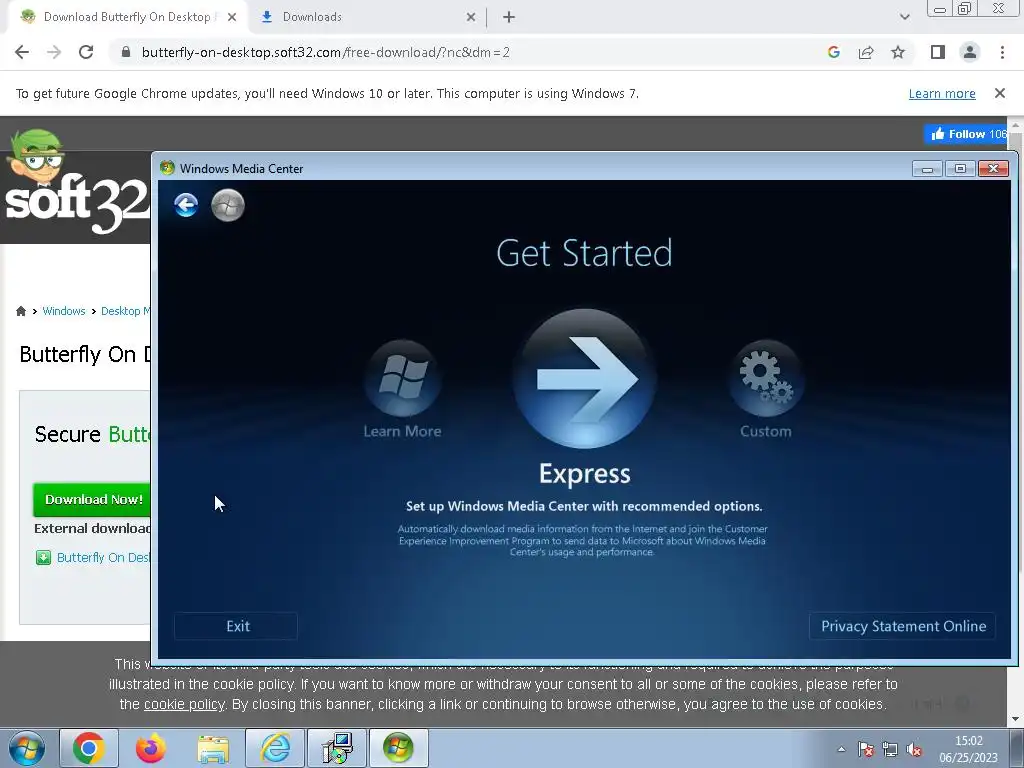Screen dimensions: 1024x768
Task: Close the Downloads tab
Action: pyautogui.click(x=471, y=17)
